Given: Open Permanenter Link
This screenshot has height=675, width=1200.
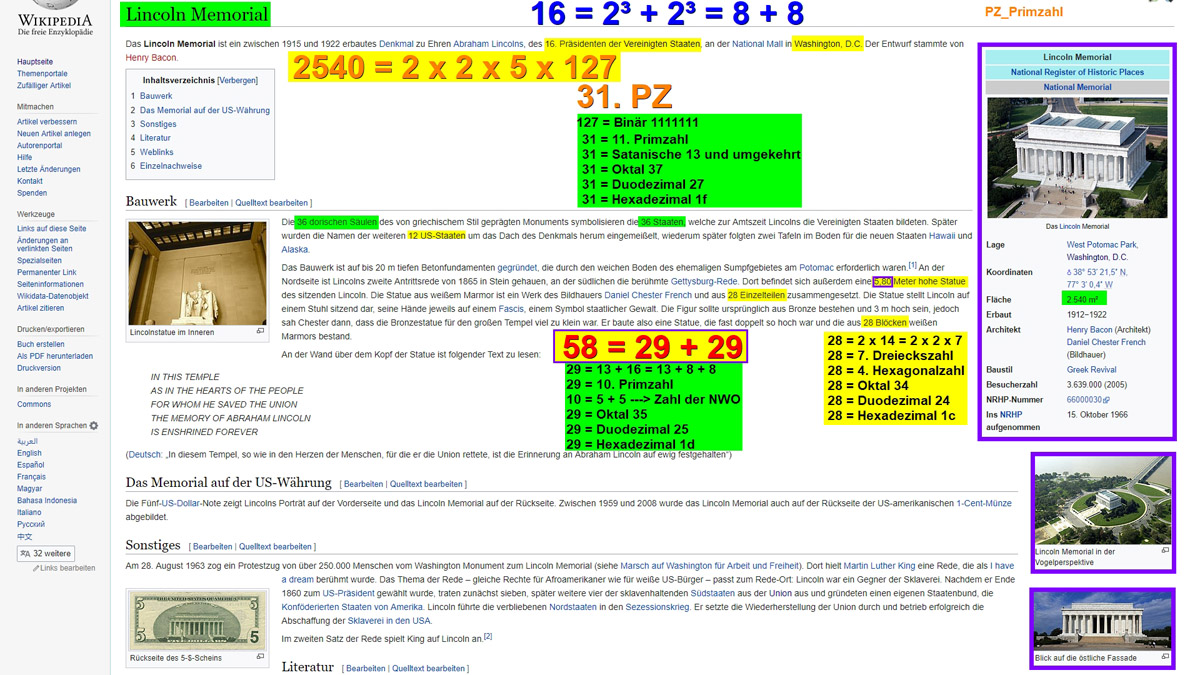Looking at the screenshot, I should click(47, 272).
